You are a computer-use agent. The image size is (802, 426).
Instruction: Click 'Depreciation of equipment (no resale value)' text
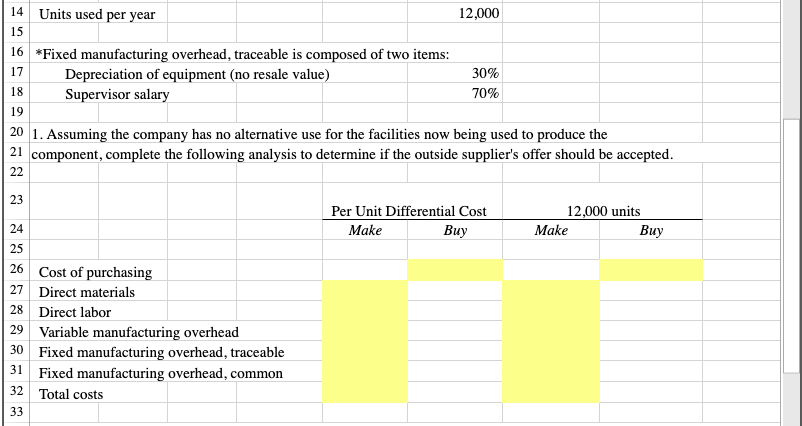[x=197, y=75]
